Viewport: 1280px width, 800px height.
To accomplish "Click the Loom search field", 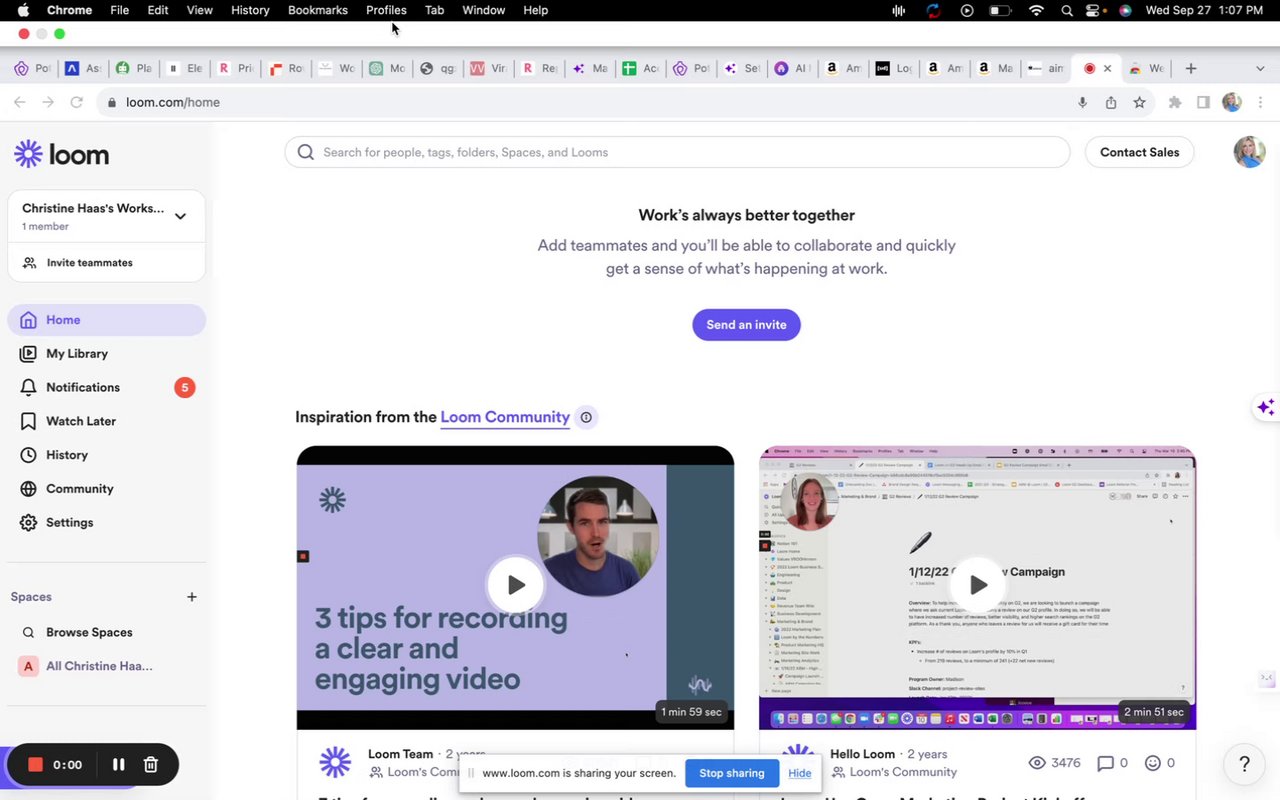I will coord(677,152).
